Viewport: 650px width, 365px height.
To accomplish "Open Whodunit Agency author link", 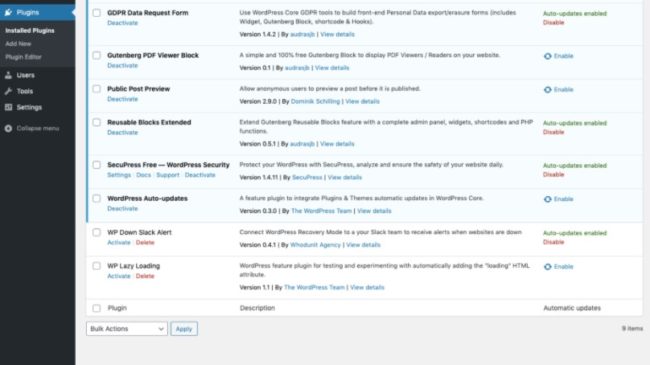I will pyautogui.click(x=315, y=245).
